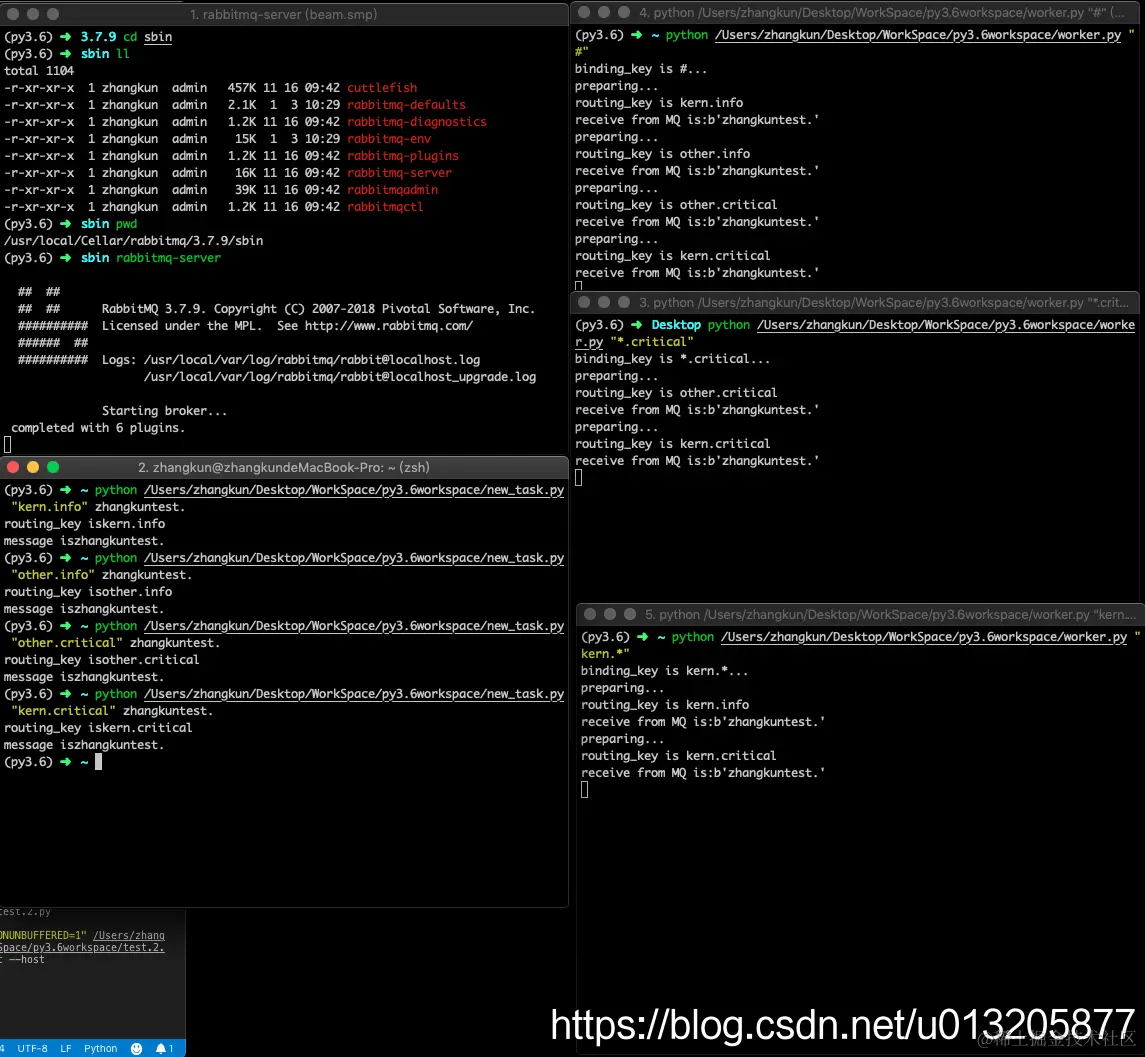Maximize the zsh window using green button
Screen dimensions: 1145x1057
[x=53, y=468]
